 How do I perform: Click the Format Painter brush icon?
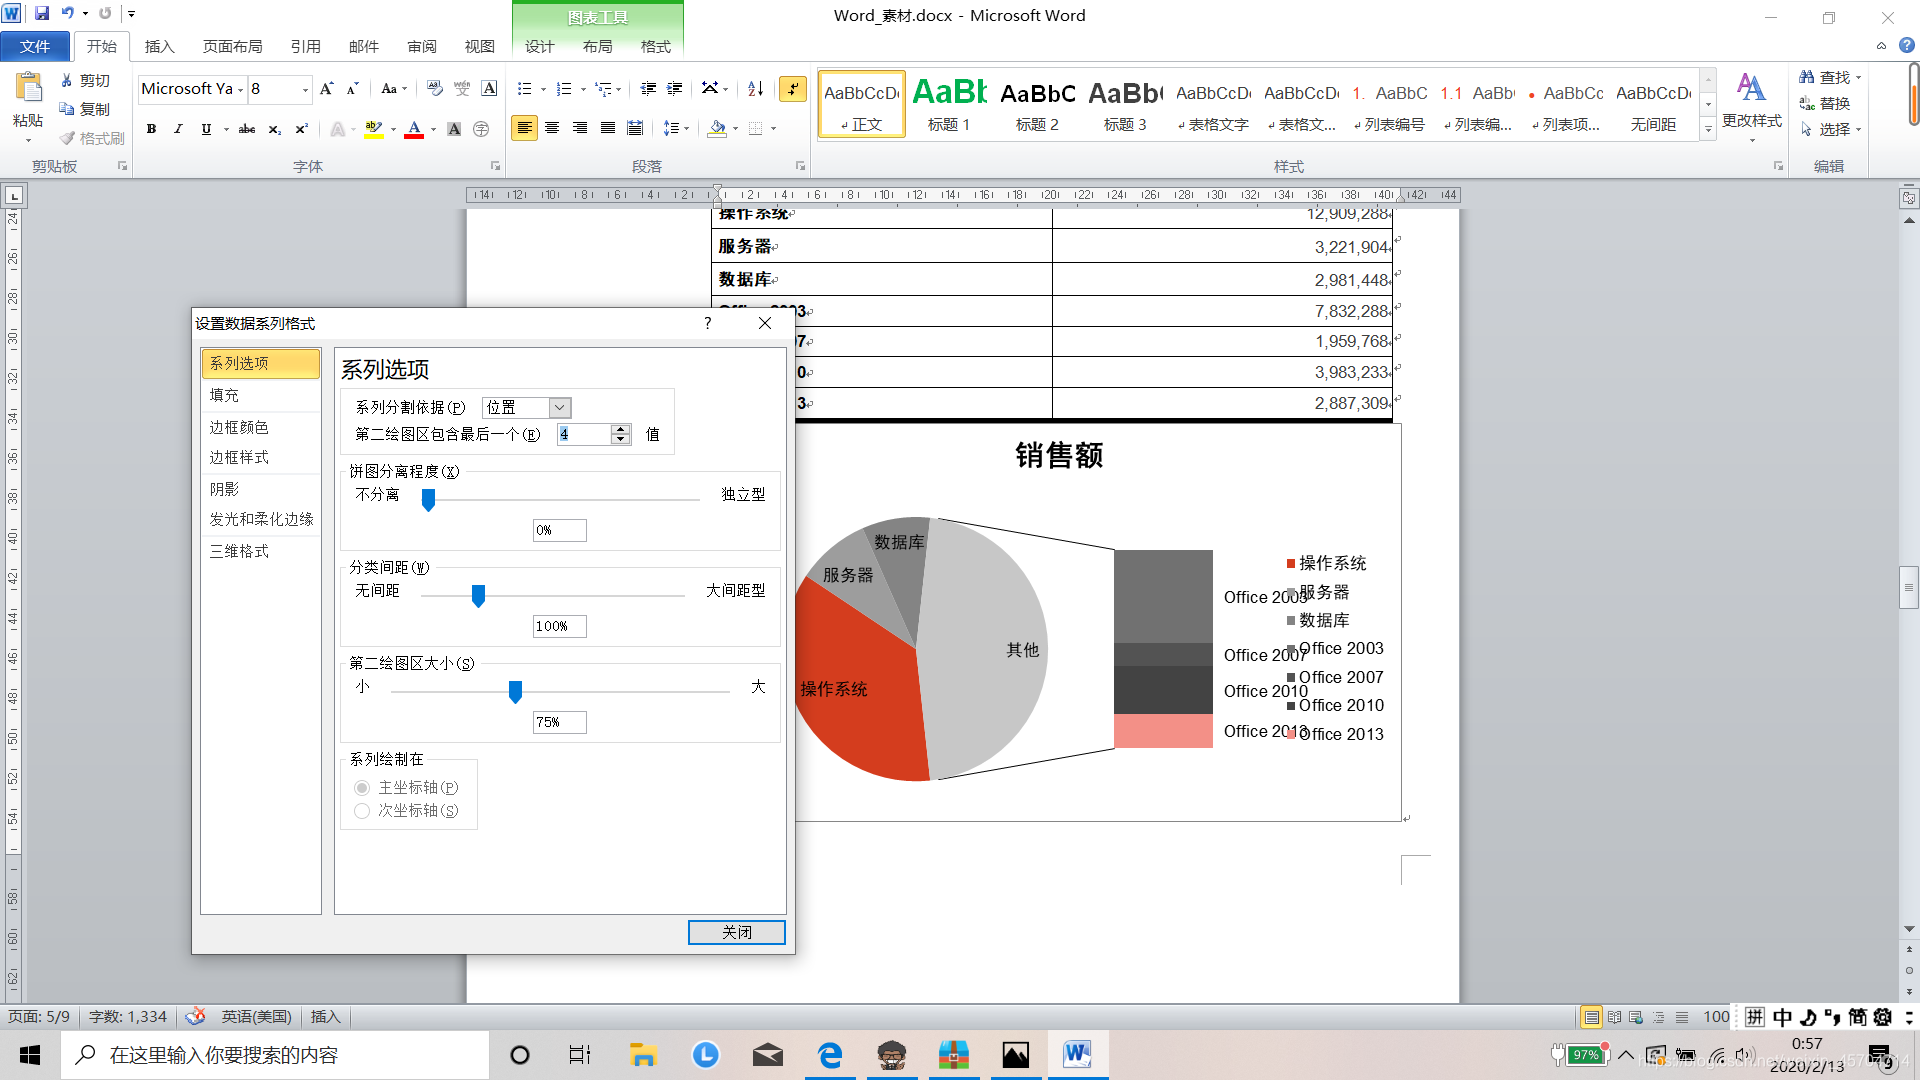[x=67, y=138]
